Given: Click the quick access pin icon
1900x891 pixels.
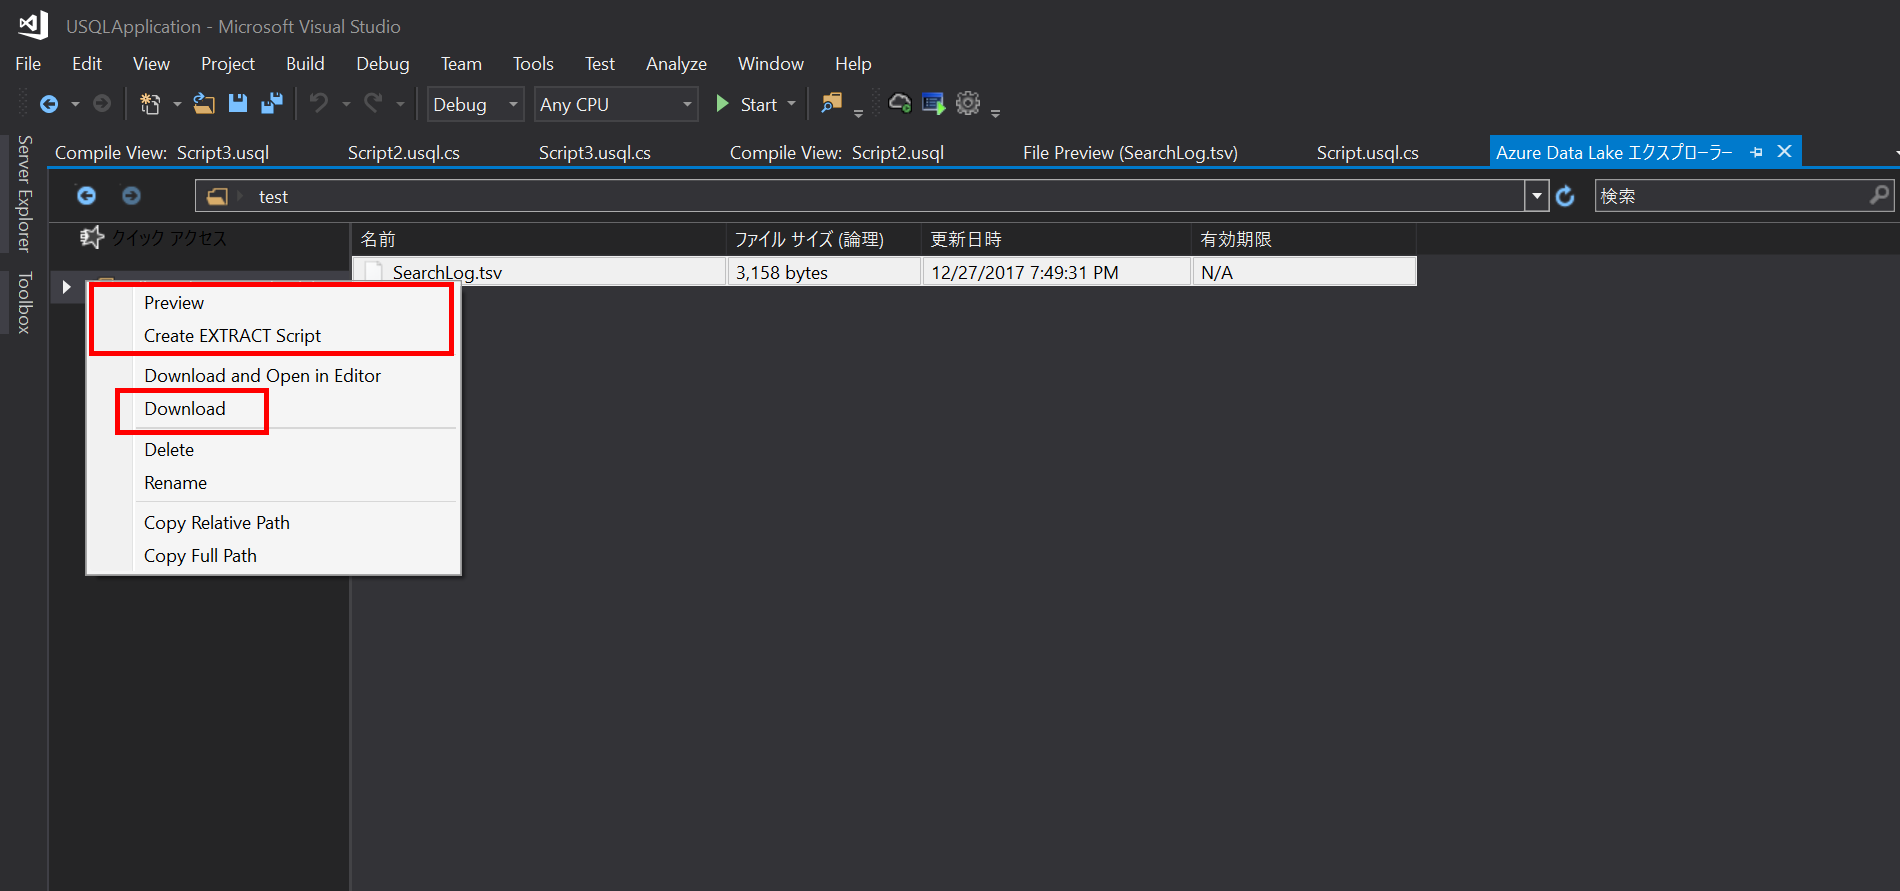Looking at the screenshot, I should tap(92, 238).
